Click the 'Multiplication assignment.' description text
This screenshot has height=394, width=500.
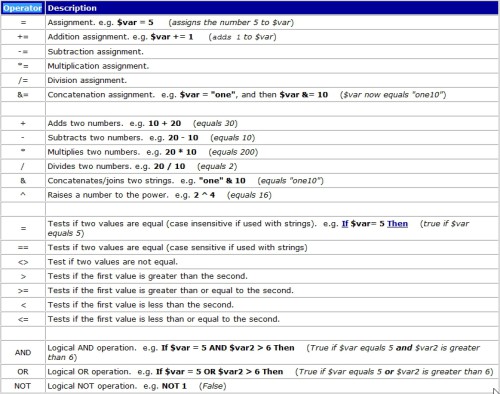click(98, 66)
